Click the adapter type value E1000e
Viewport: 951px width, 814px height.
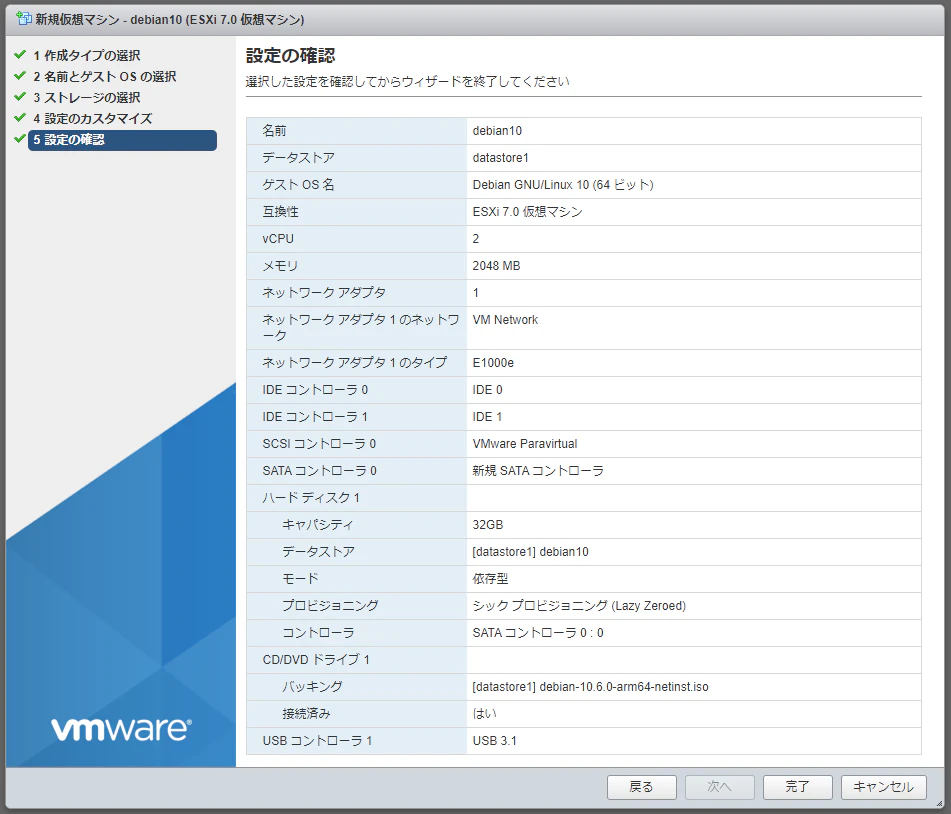(x=493, y=363)
